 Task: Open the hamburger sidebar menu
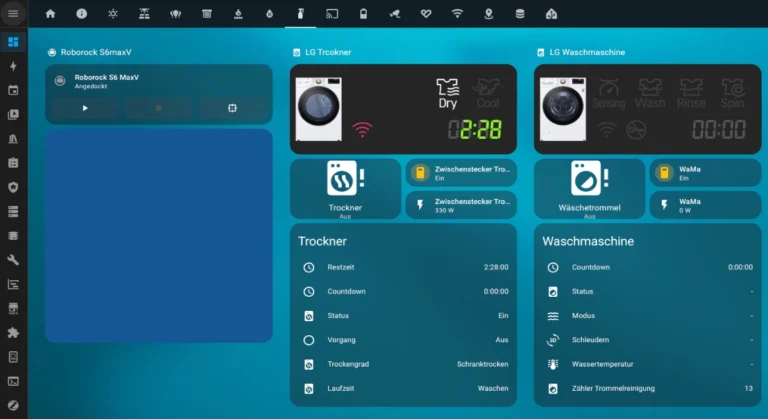(13, 14)
